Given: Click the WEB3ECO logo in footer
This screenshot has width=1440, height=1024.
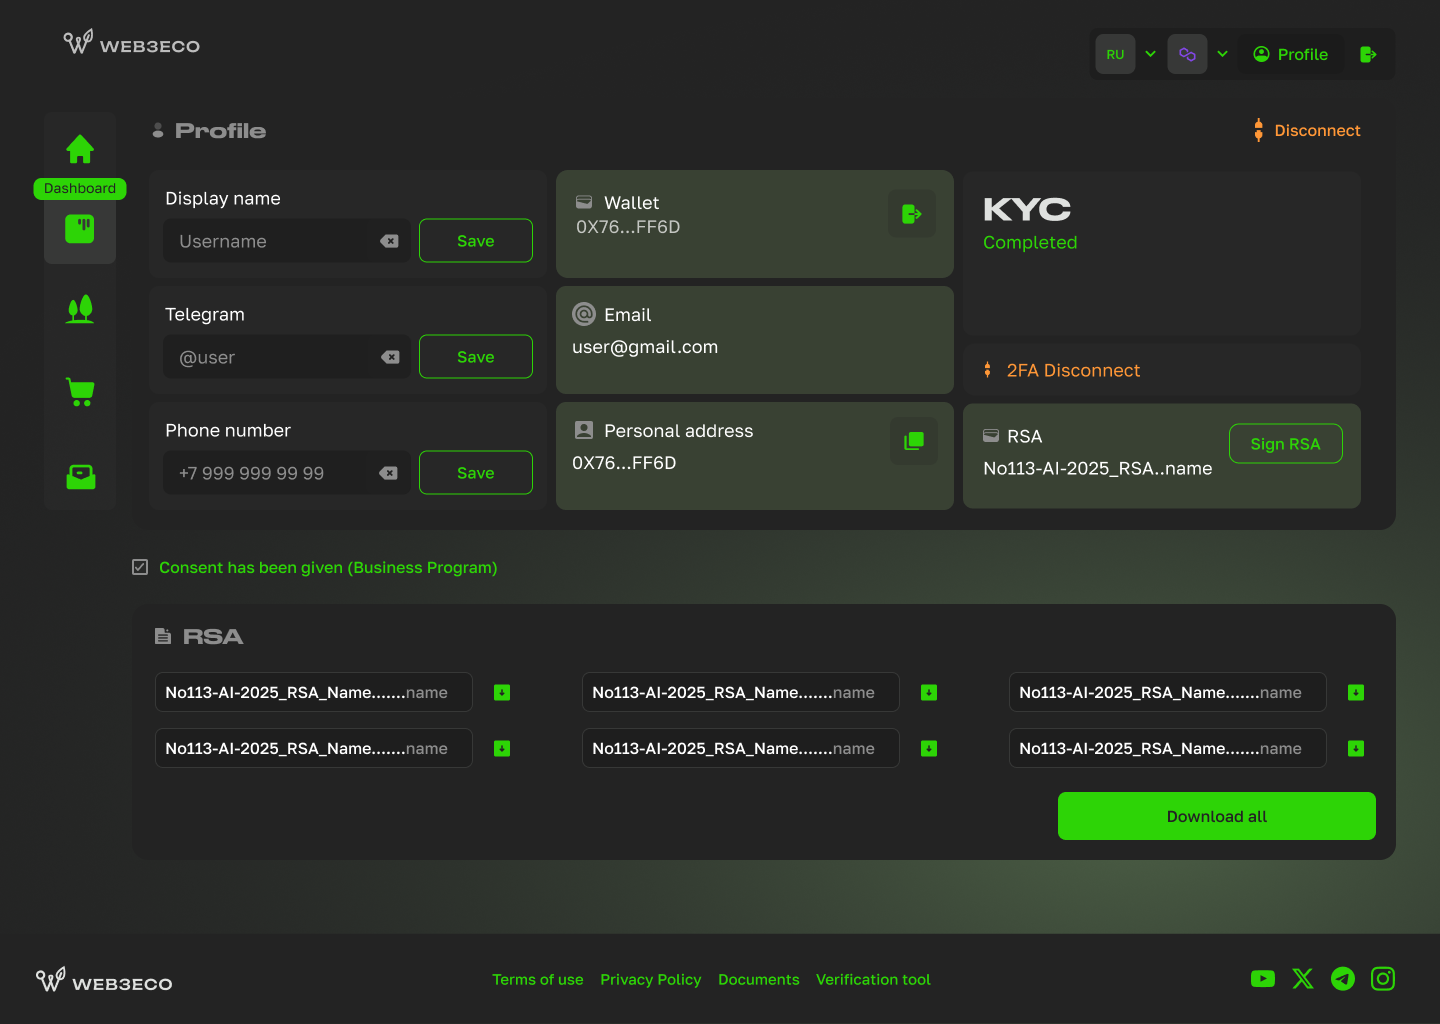Looking at the screenshot, I should tap(104, 981).
